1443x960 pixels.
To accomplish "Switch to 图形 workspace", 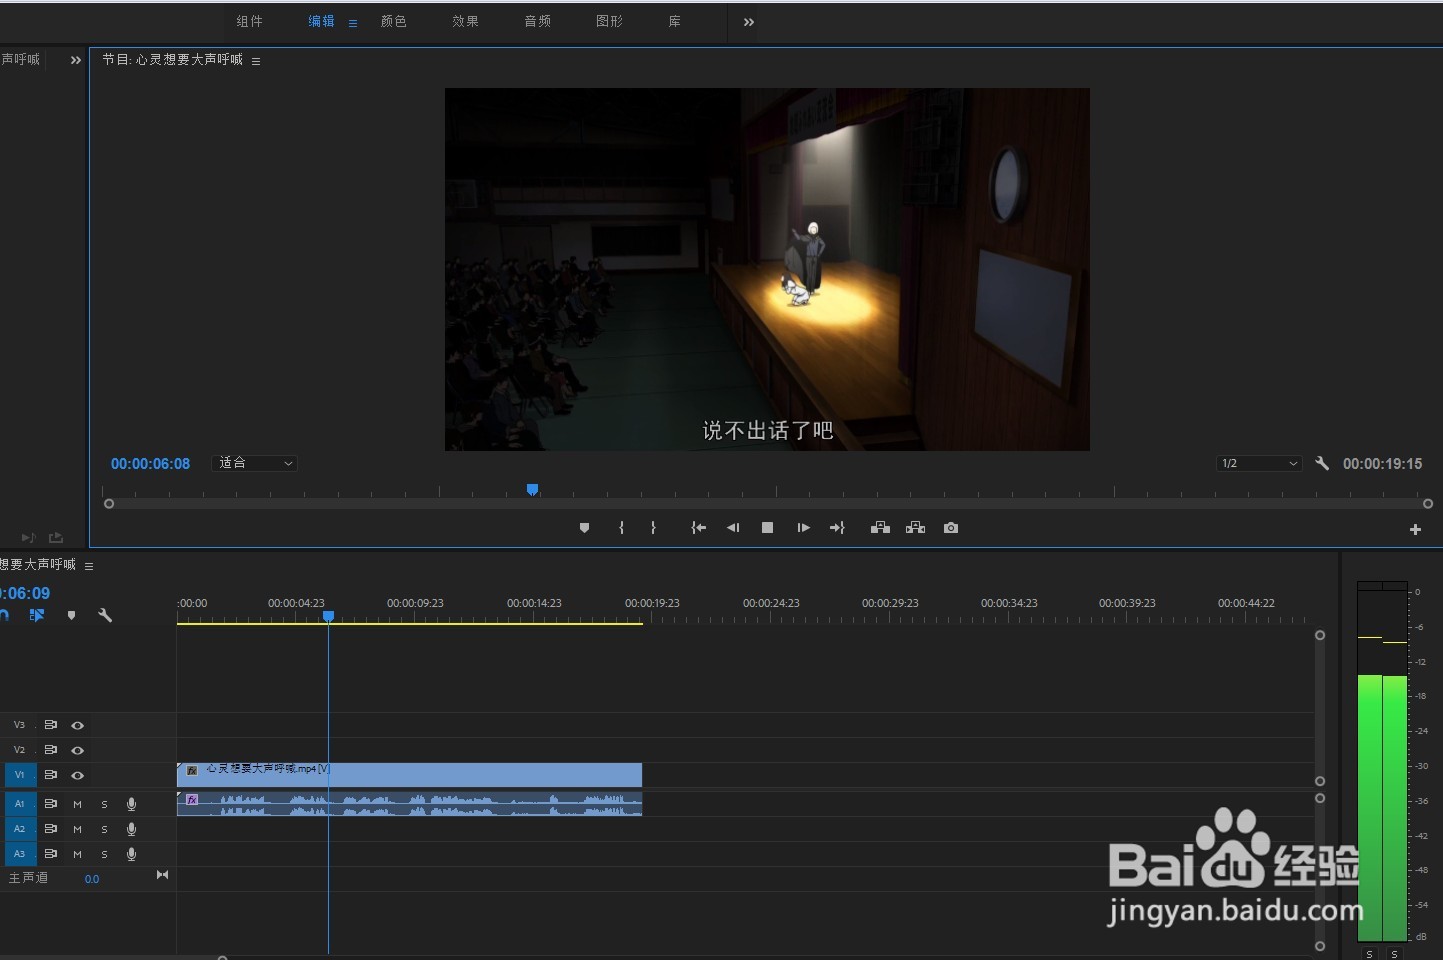I will click(610, 21).
